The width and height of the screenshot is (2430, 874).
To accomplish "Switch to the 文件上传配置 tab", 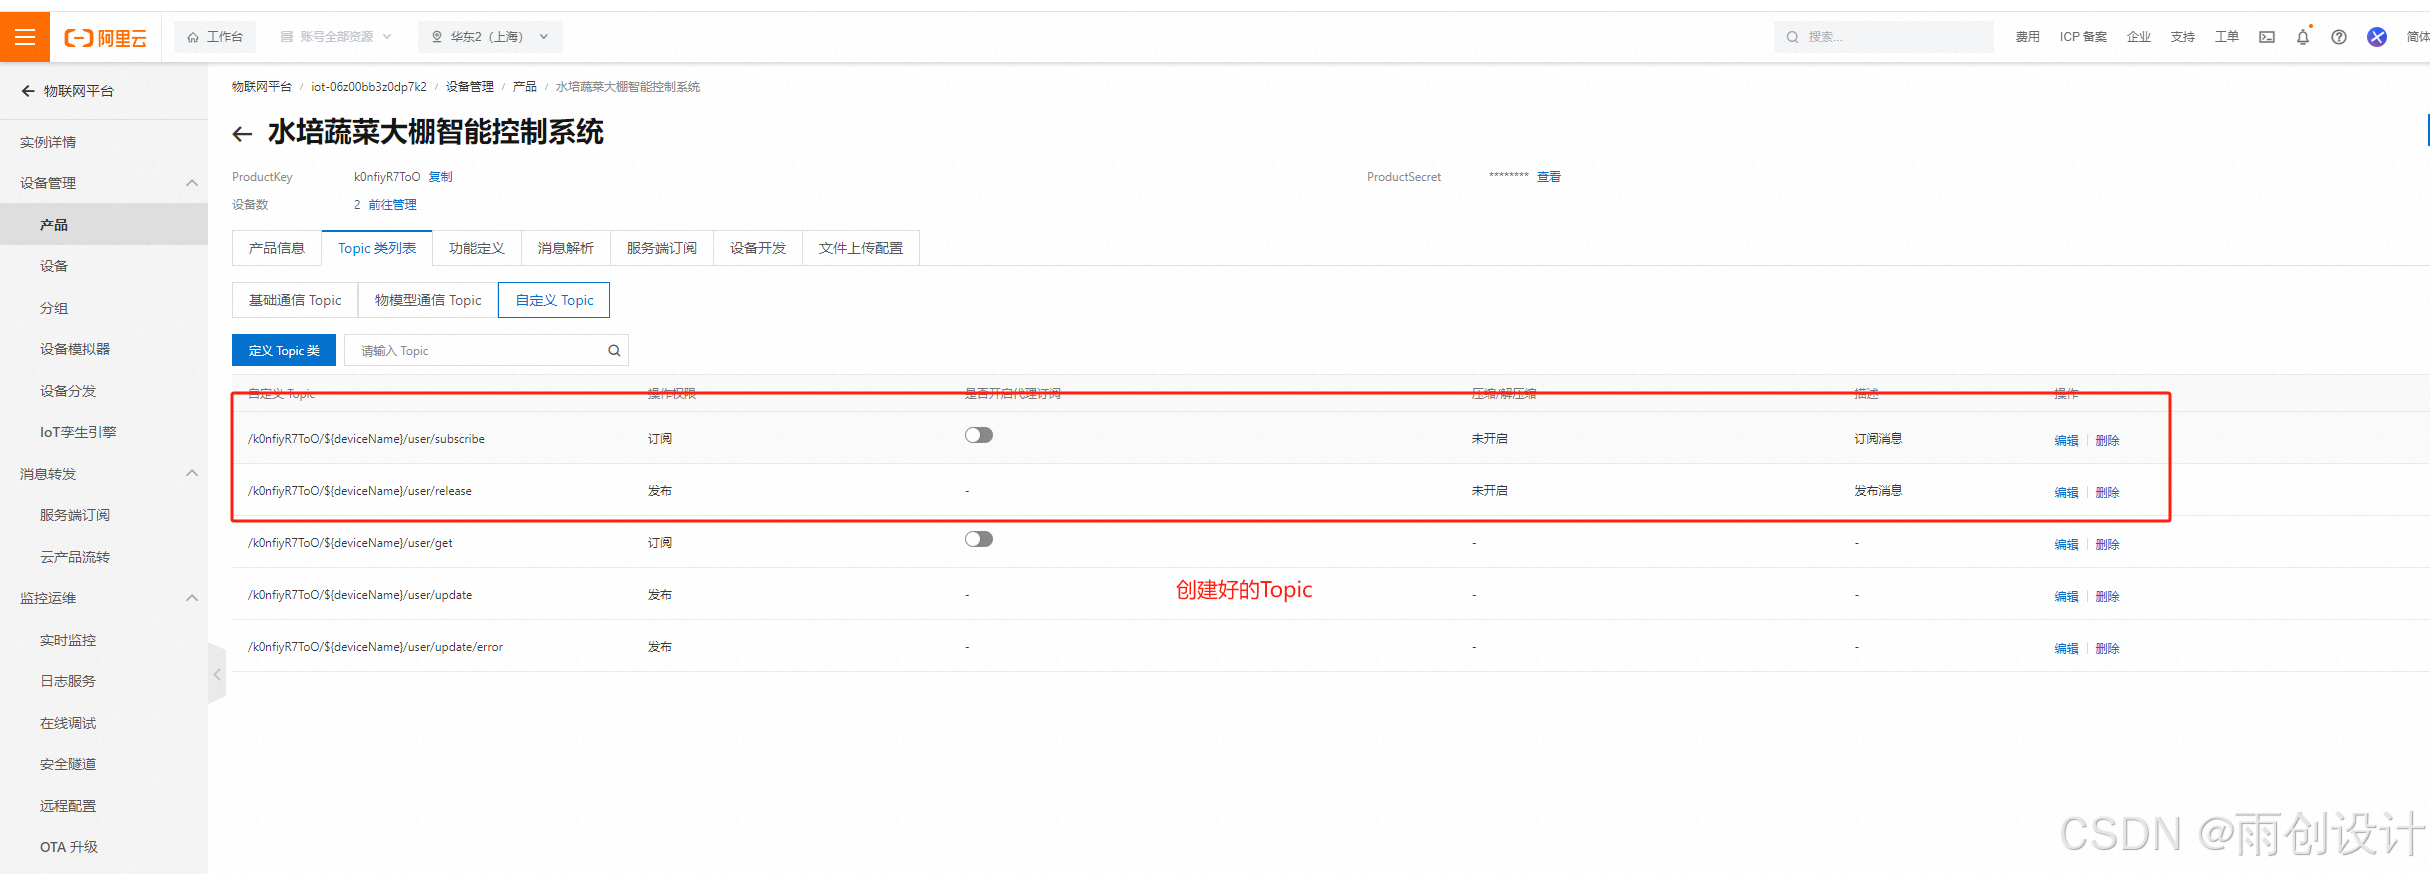I will 861,248.
